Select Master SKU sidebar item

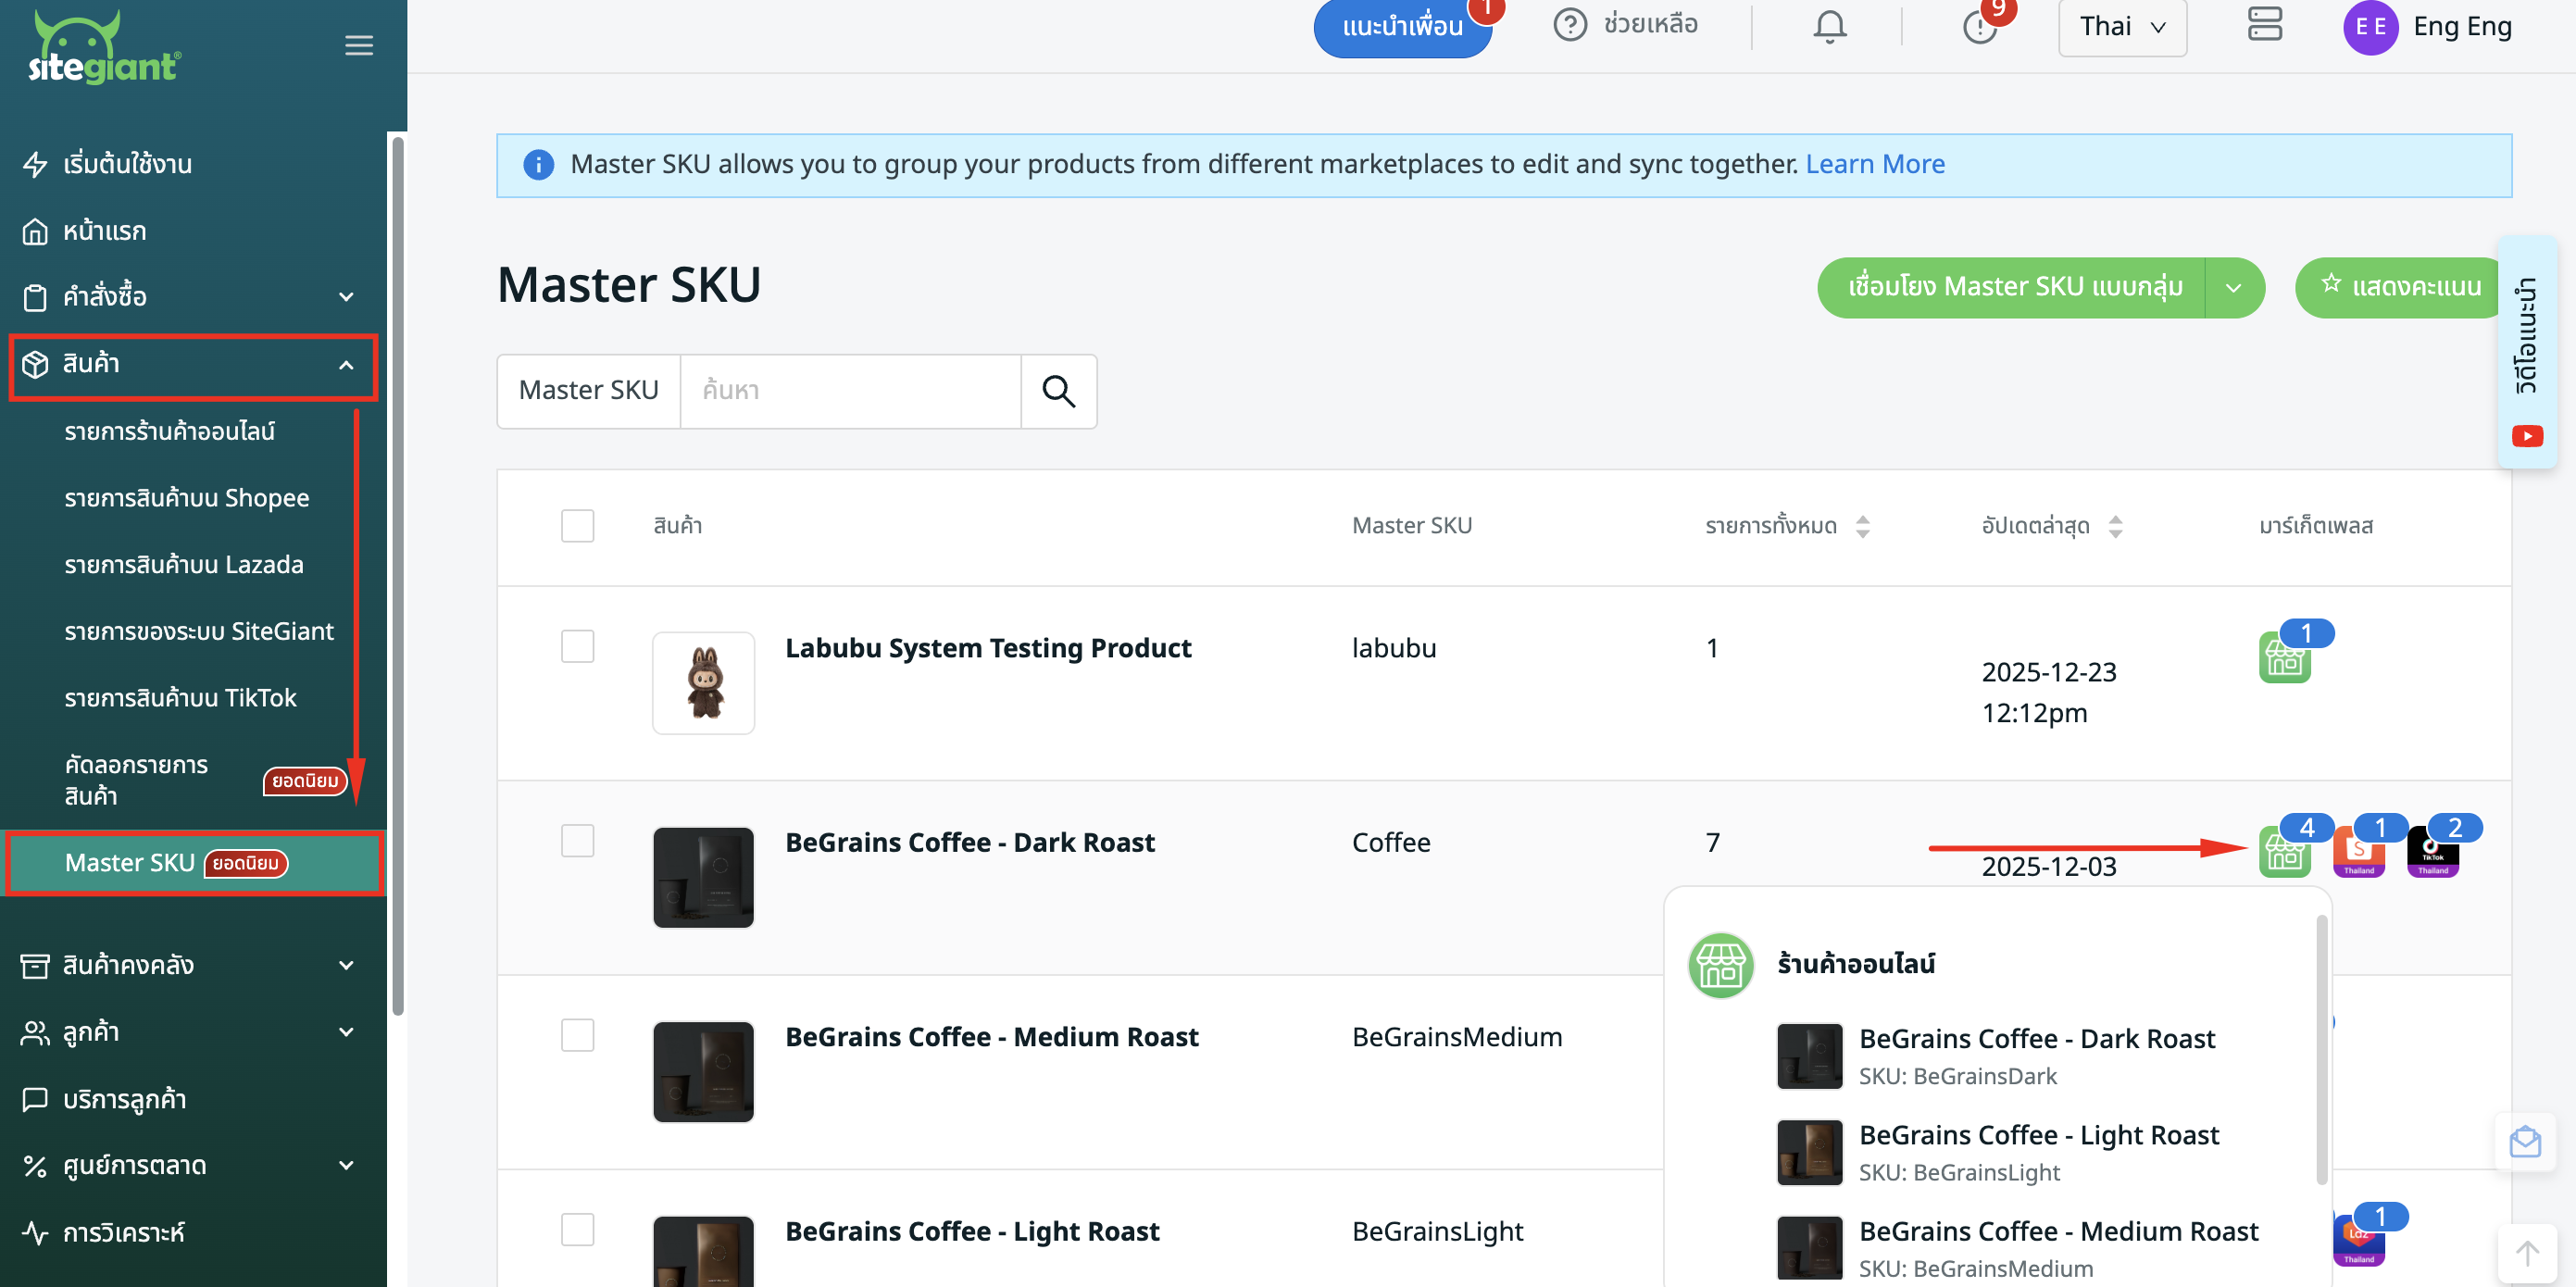pos(130,862)
